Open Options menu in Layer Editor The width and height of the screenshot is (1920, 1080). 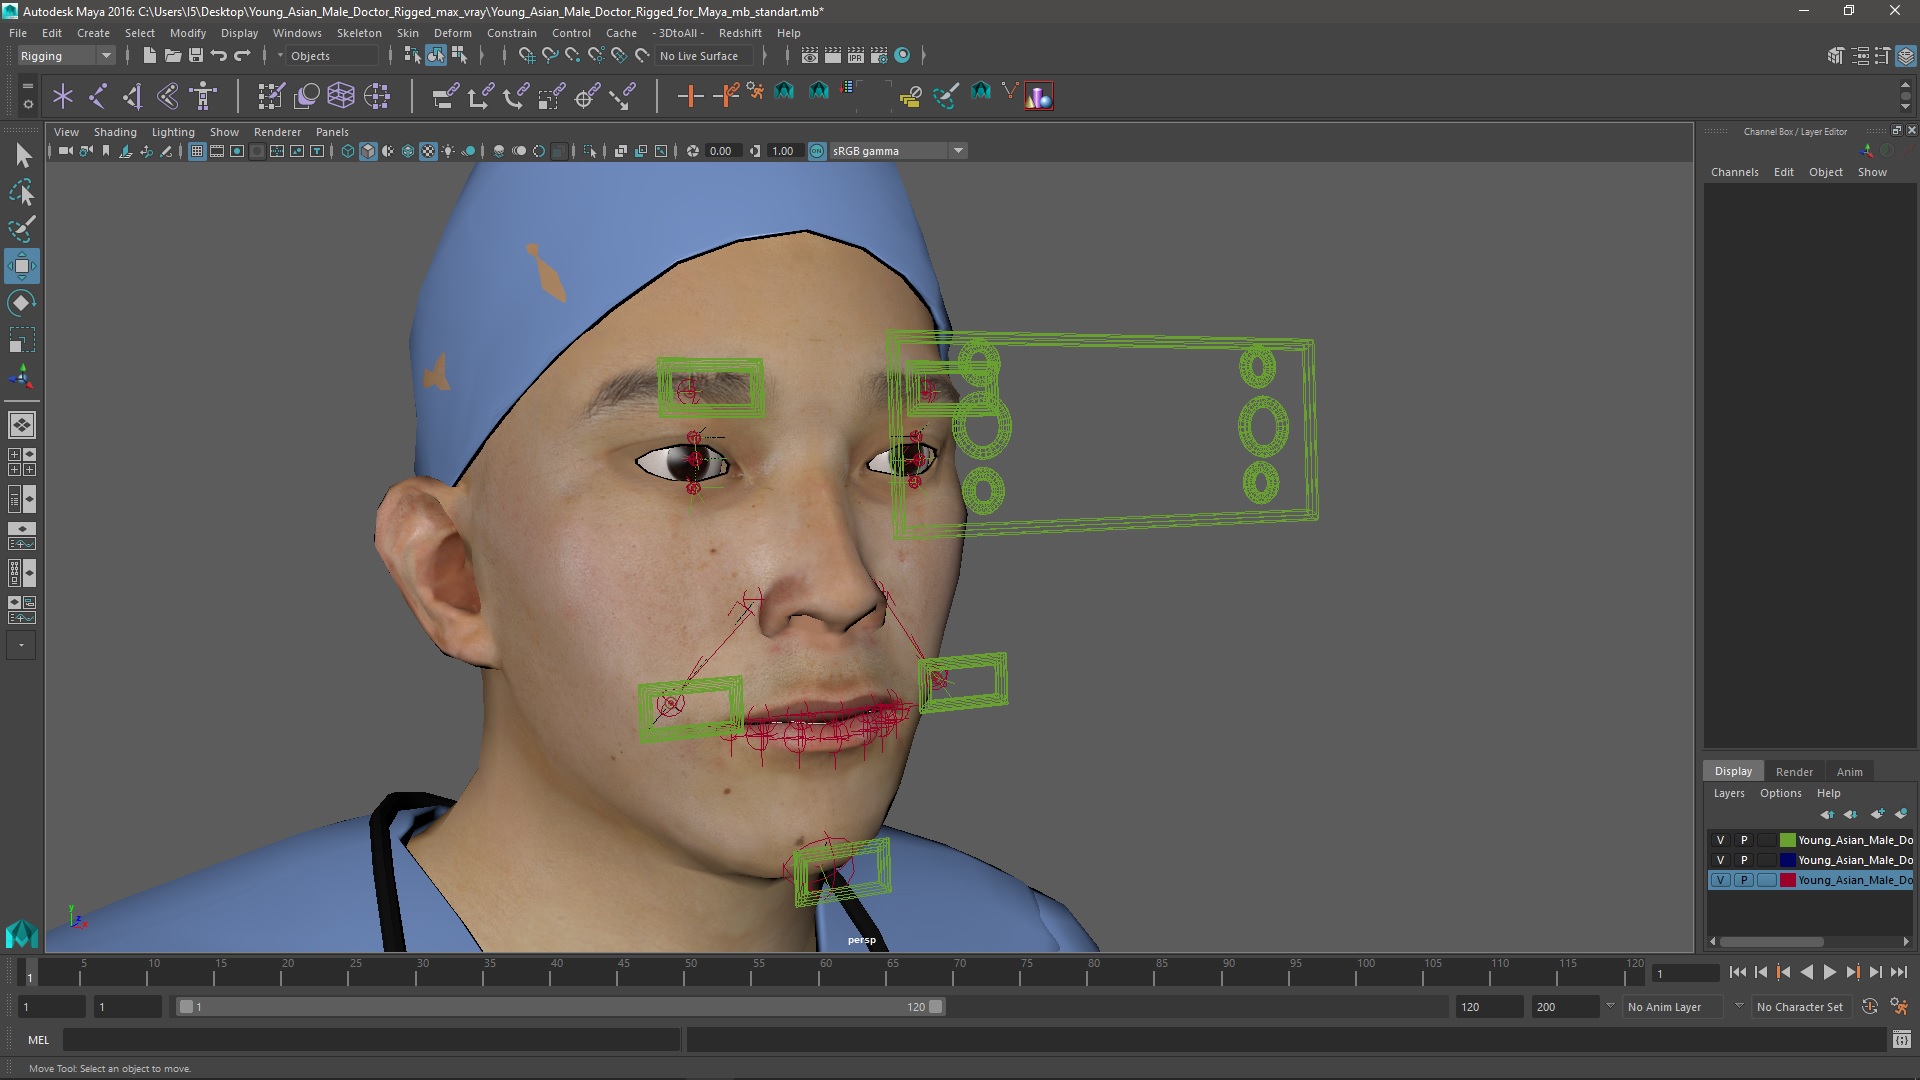1780,793
